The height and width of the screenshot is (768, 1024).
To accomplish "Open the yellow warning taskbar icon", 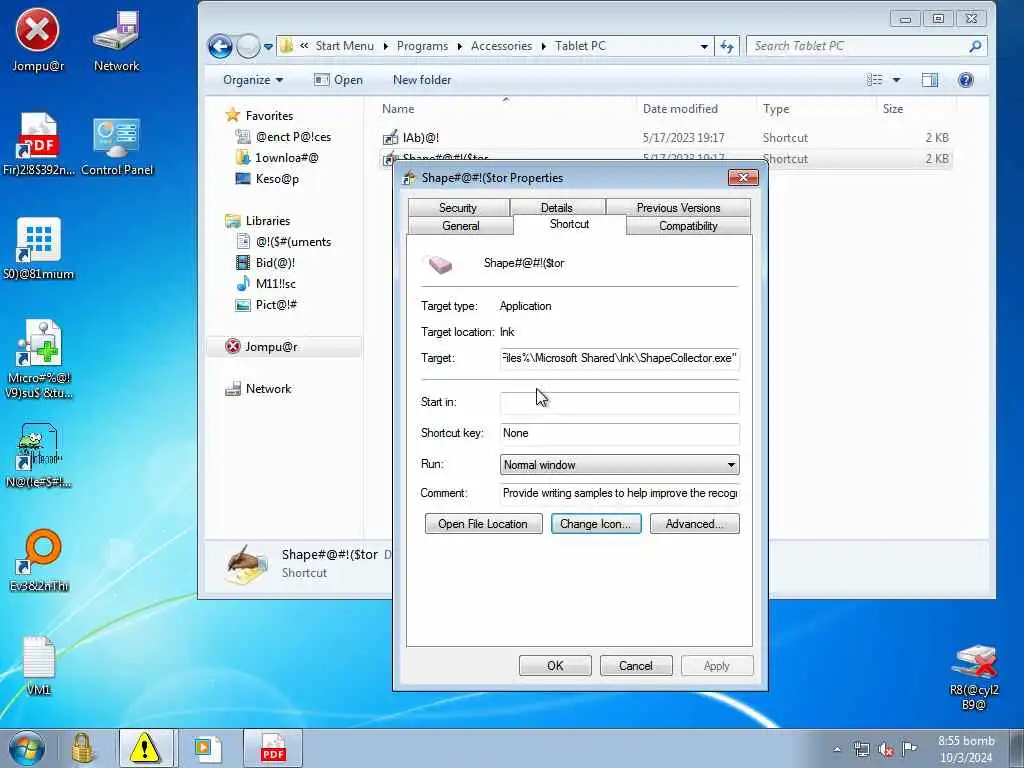I will [x=144, y=748].
